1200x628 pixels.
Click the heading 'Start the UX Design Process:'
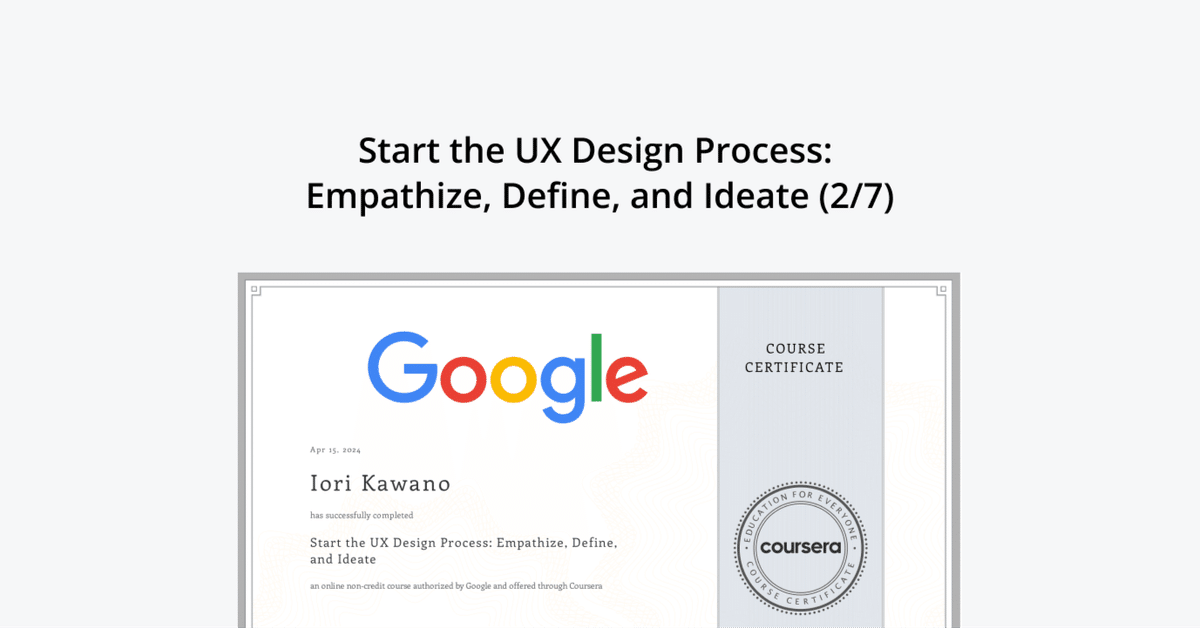[x=595, y=151]
